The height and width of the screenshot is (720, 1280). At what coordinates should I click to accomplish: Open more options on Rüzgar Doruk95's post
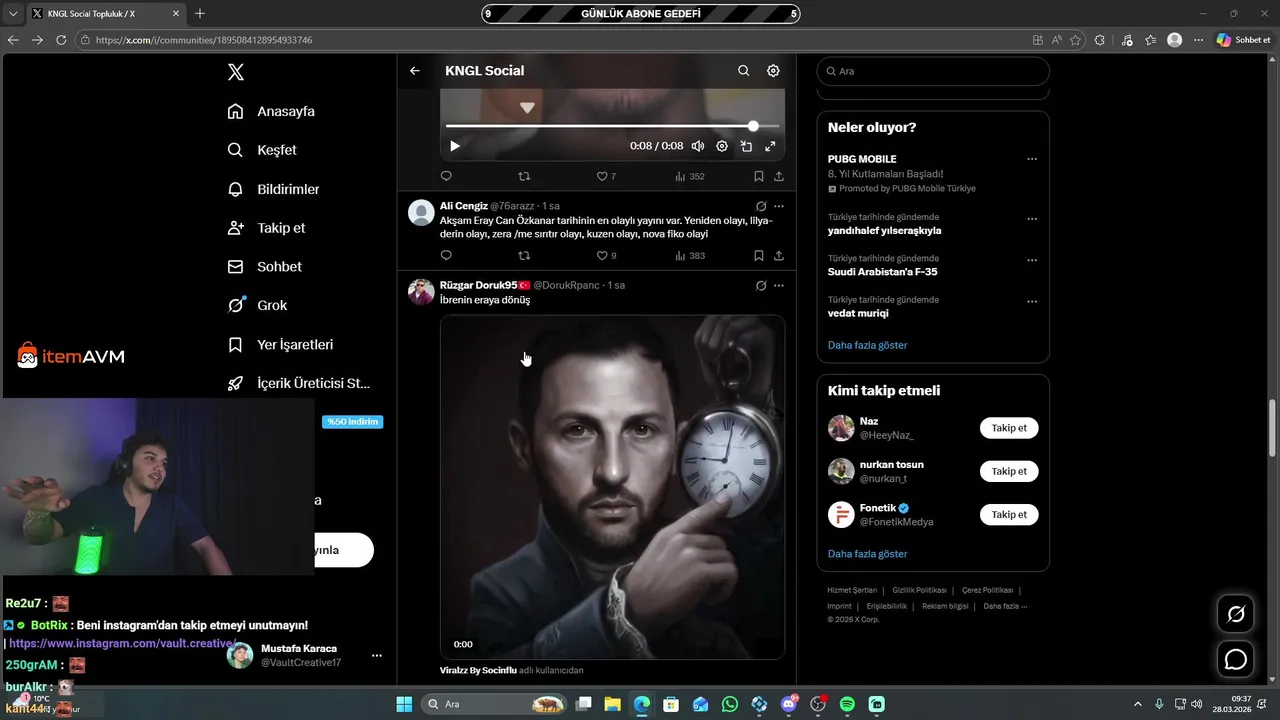click(x=779, y=285)
